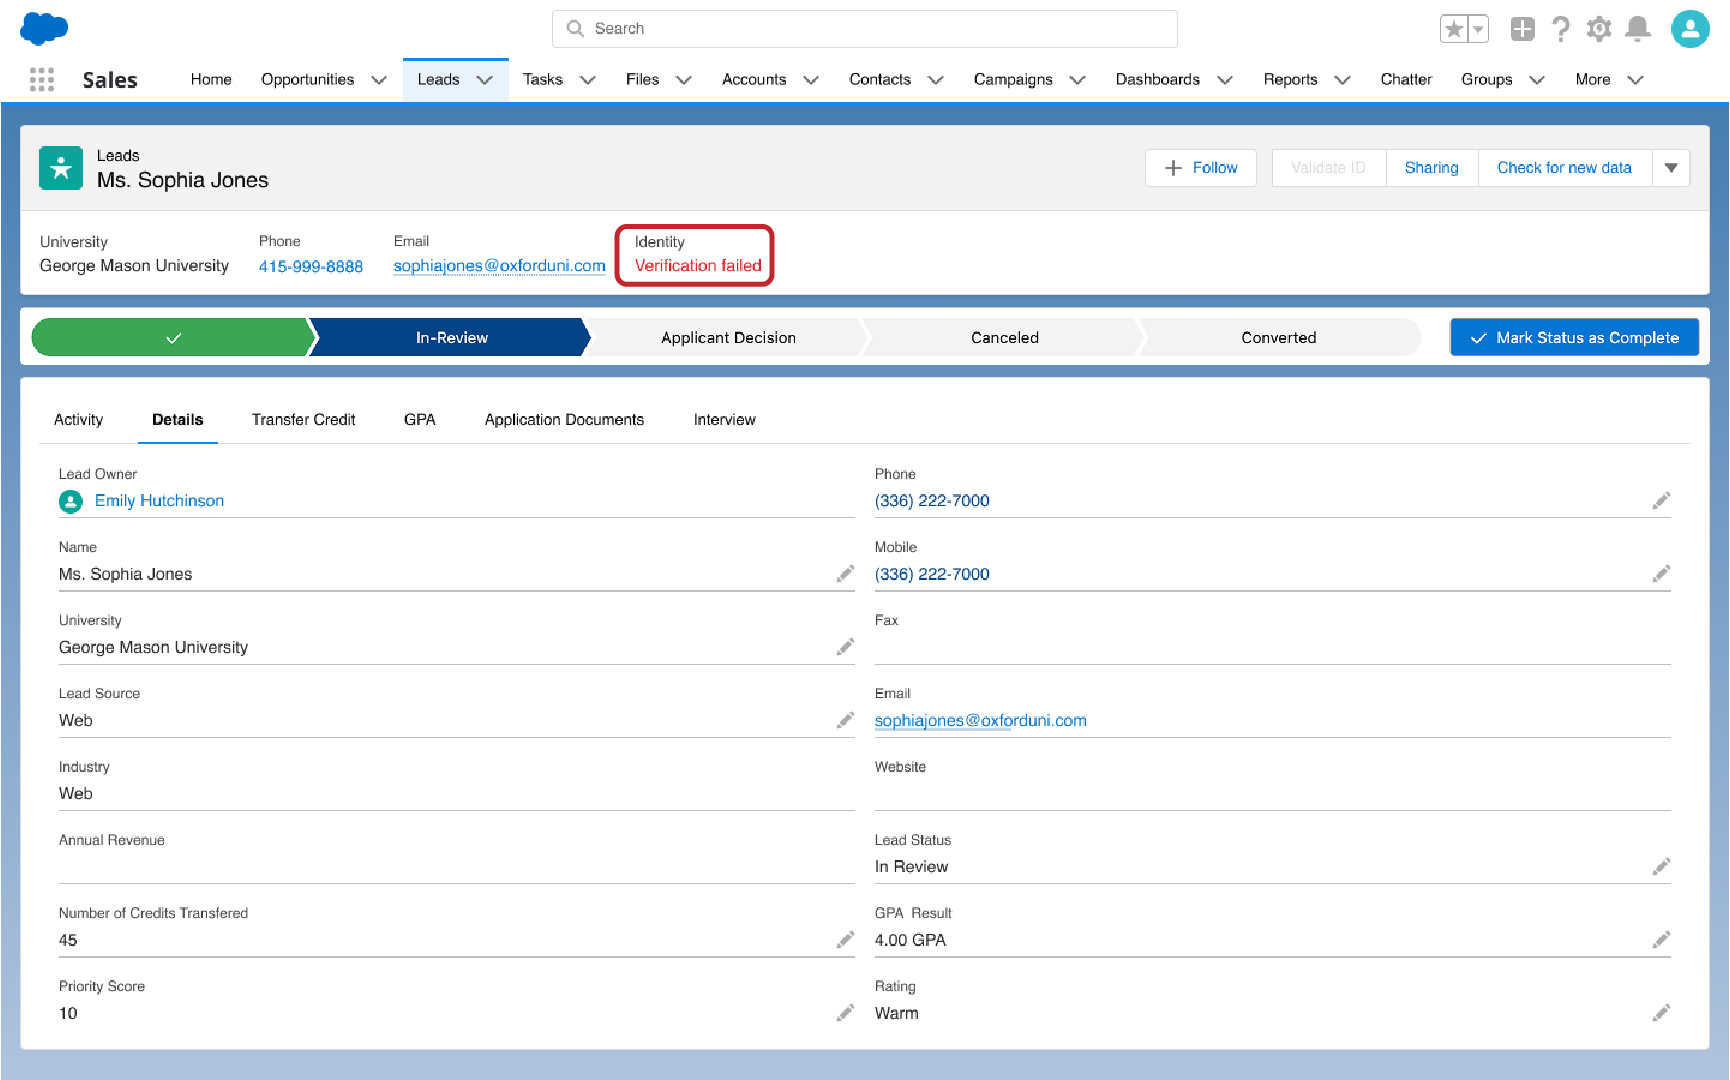Open Setup via the gear icon
Screen dimensions: 1730x1080
click(1598, 29)
